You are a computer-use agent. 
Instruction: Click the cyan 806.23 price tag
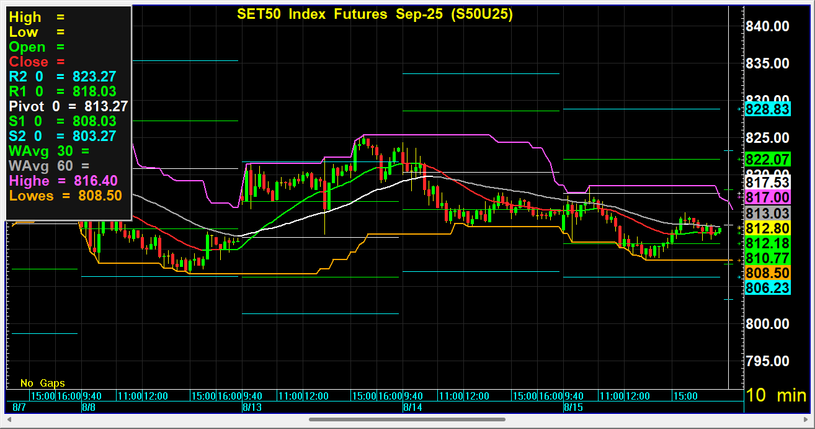[768, 286]
